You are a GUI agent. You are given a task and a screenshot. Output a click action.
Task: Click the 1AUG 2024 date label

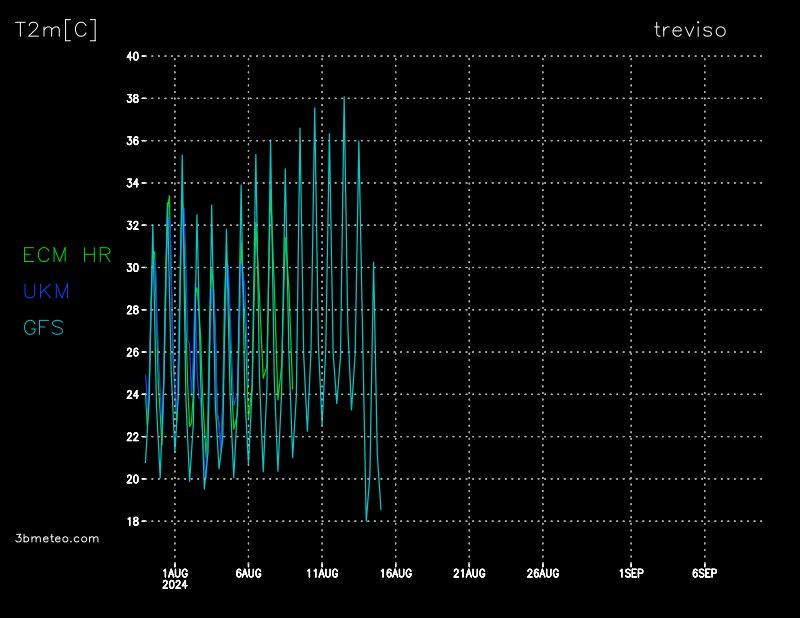point(175,578)
